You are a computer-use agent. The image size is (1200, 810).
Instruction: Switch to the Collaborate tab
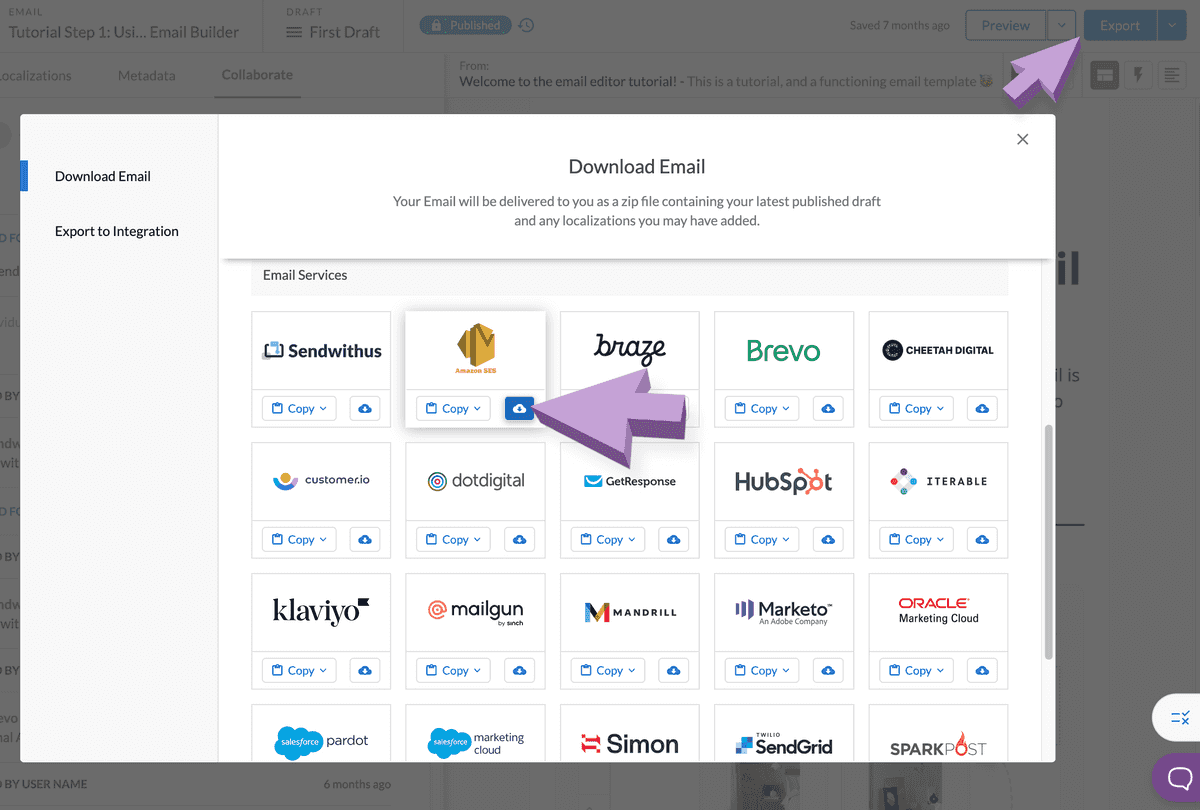click(257, 75)
